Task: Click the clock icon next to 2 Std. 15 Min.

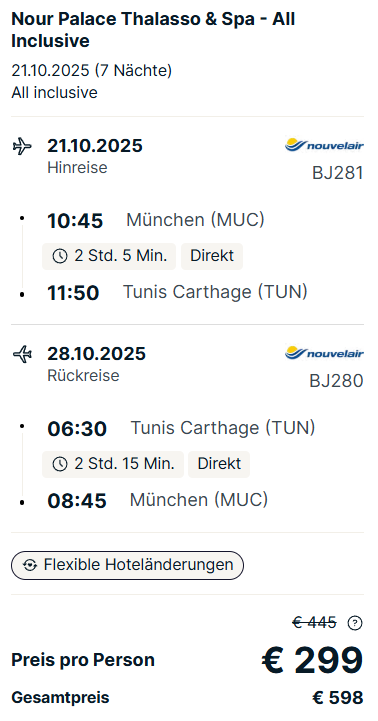Action: coord(60,464)
